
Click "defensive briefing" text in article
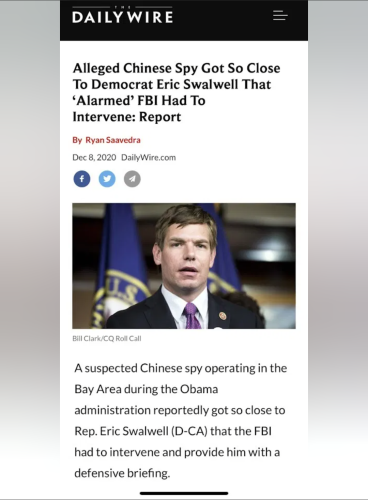pyautogui.click(x=122, y=473)
